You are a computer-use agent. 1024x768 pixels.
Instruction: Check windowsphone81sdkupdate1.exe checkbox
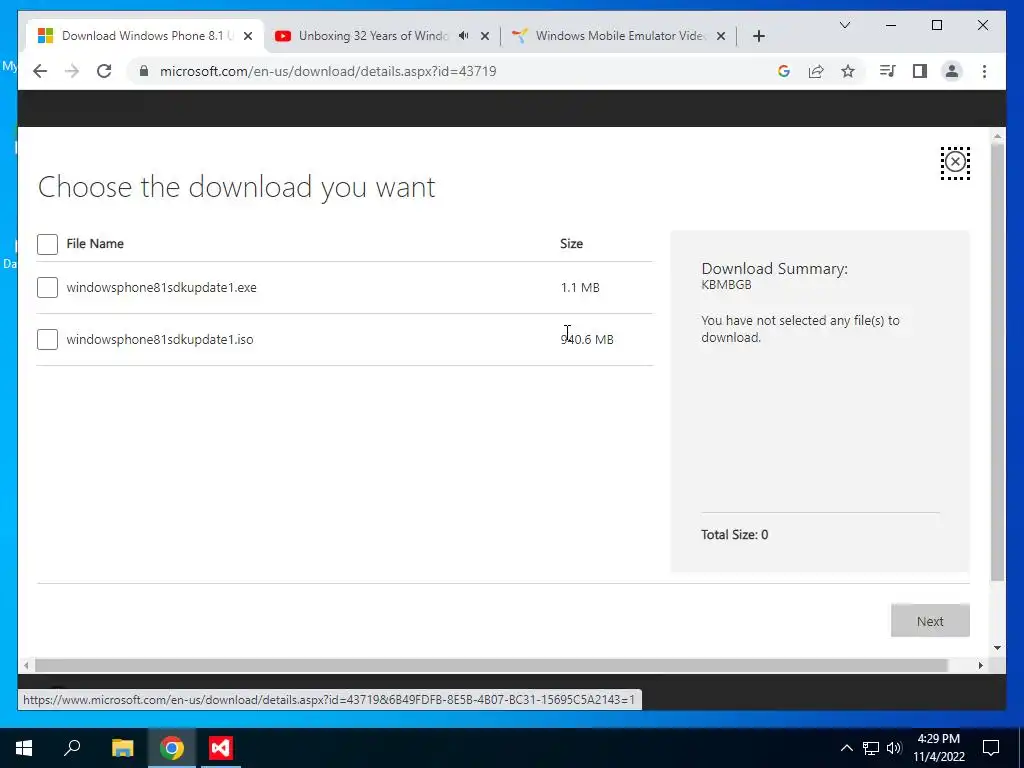tap(47, 287)
